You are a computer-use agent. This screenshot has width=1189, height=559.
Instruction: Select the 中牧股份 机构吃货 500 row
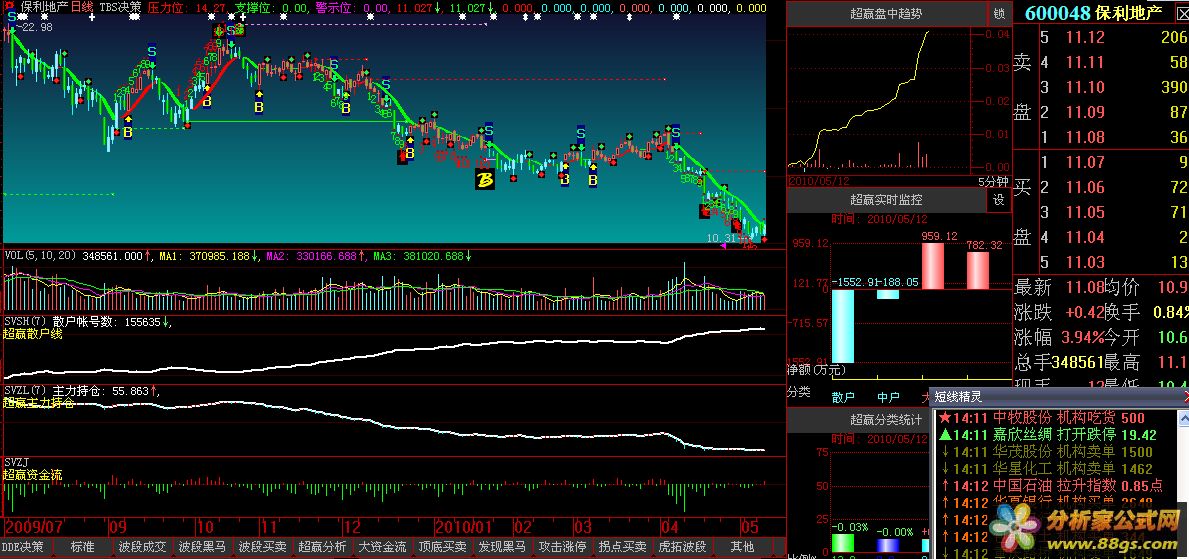pyautogui.click(x=1054, y=418)
